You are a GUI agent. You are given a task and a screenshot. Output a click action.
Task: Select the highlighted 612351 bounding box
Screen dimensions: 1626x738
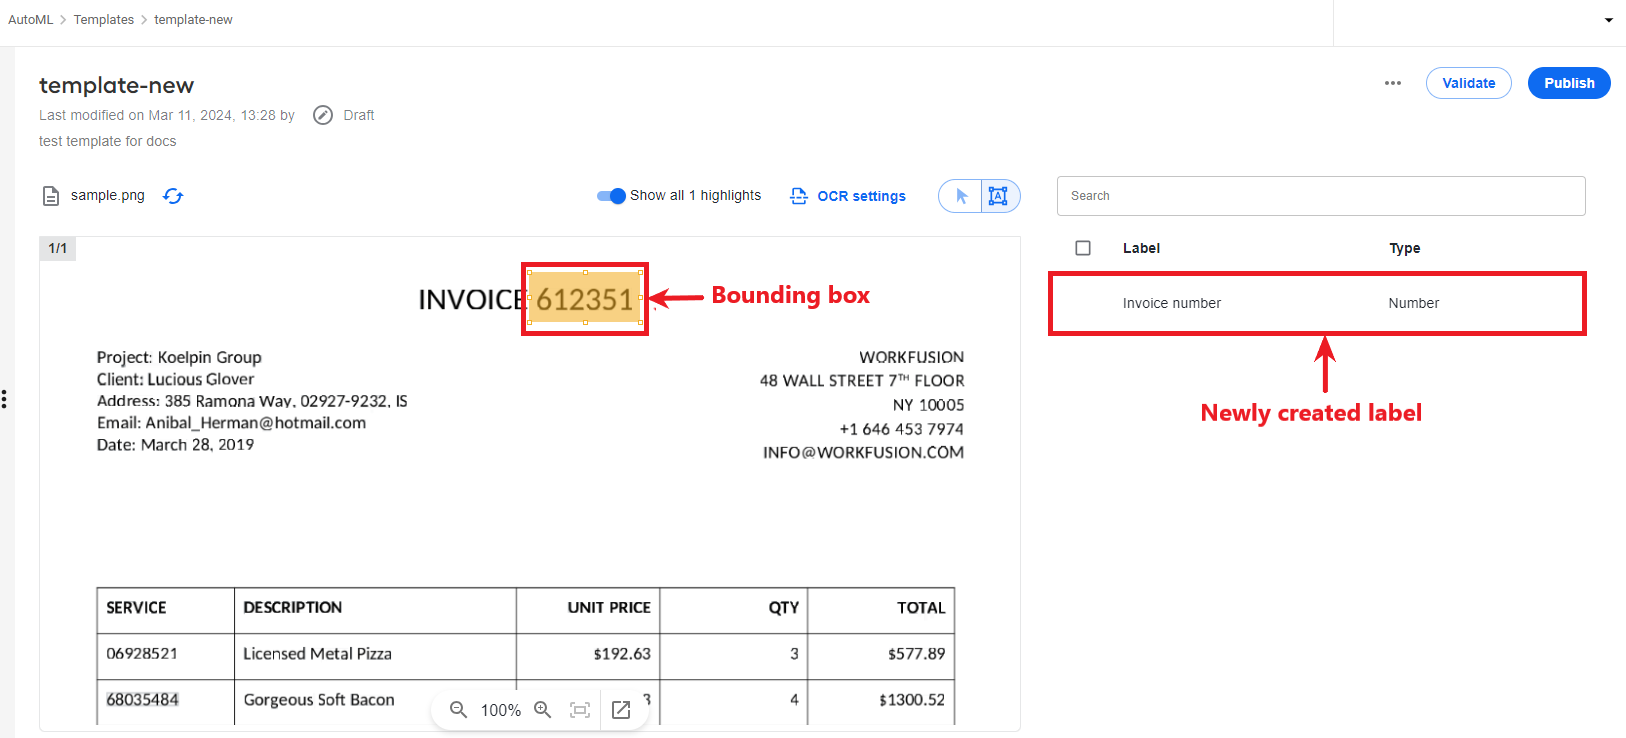[585, 298]
